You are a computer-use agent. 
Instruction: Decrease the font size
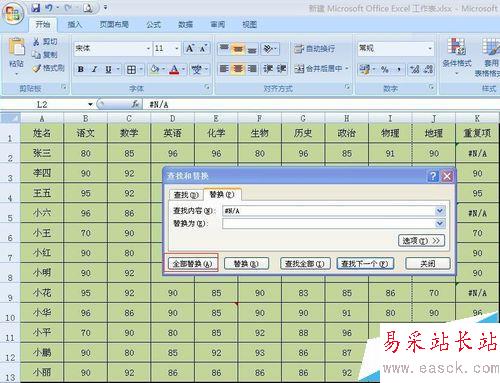(x=203, y=49)
